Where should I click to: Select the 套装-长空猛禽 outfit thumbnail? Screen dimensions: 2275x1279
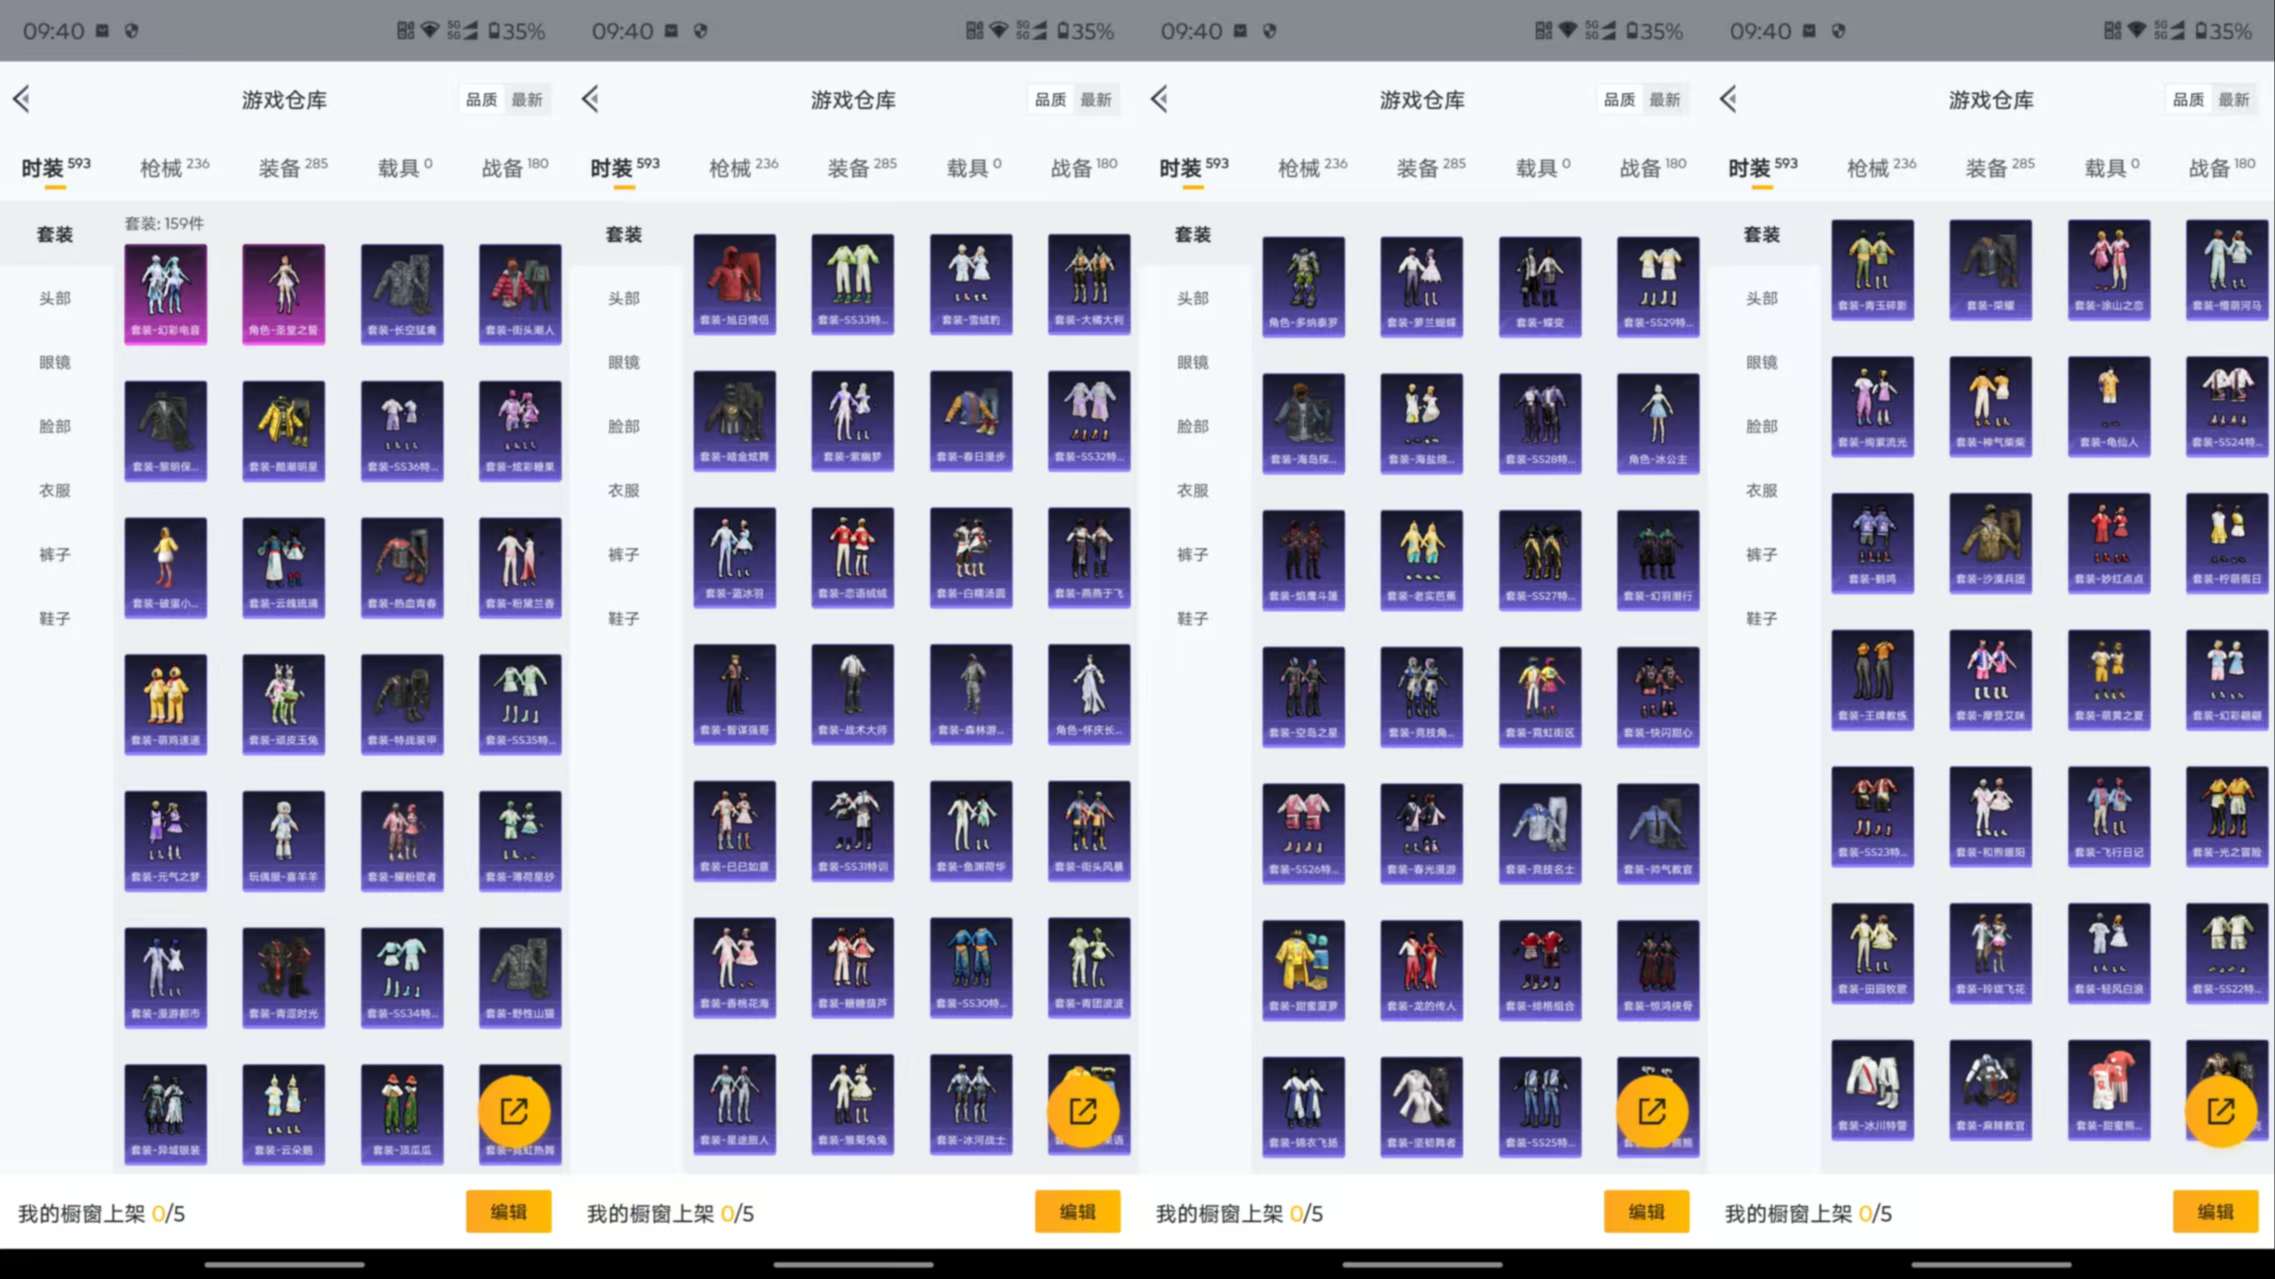coord(401,291)
